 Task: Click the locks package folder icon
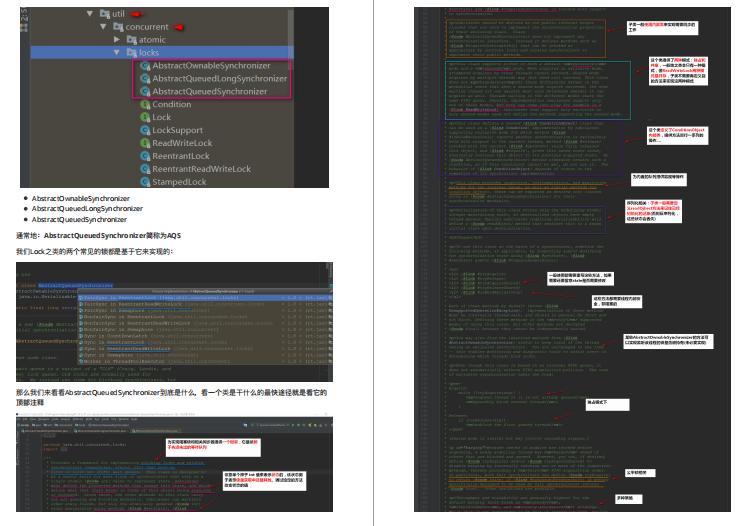(x=132, y=53)
